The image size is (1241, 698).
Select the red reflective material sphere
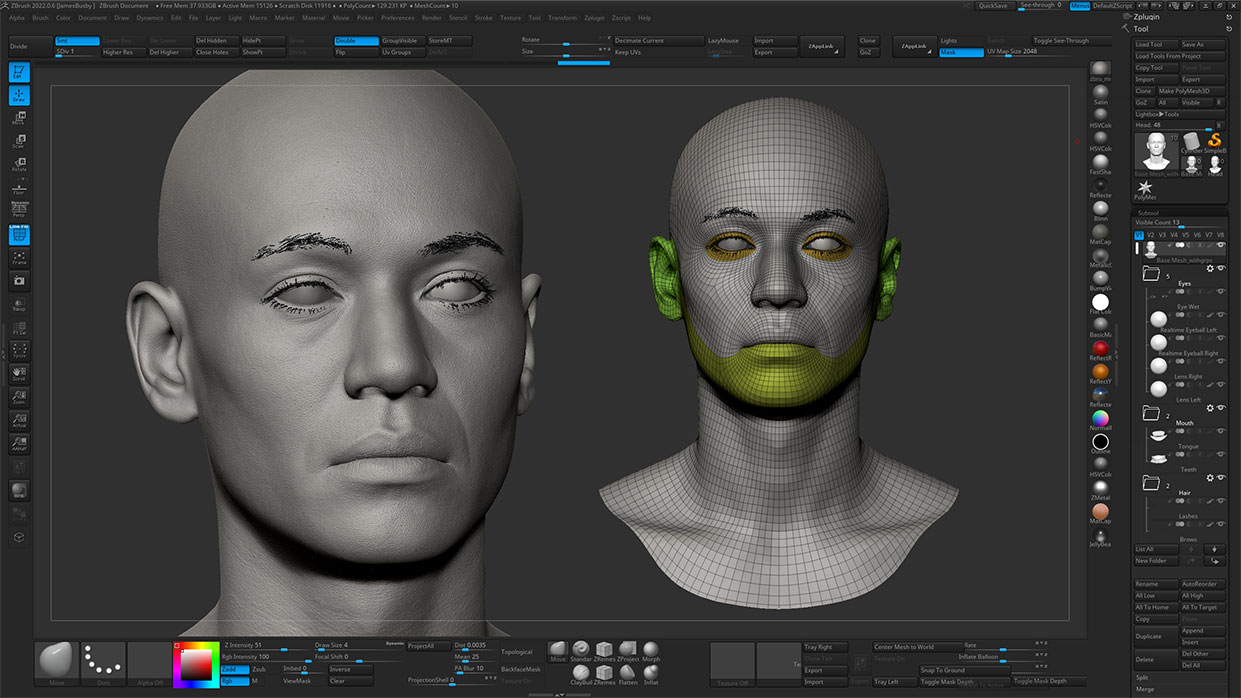[1100, 349]
